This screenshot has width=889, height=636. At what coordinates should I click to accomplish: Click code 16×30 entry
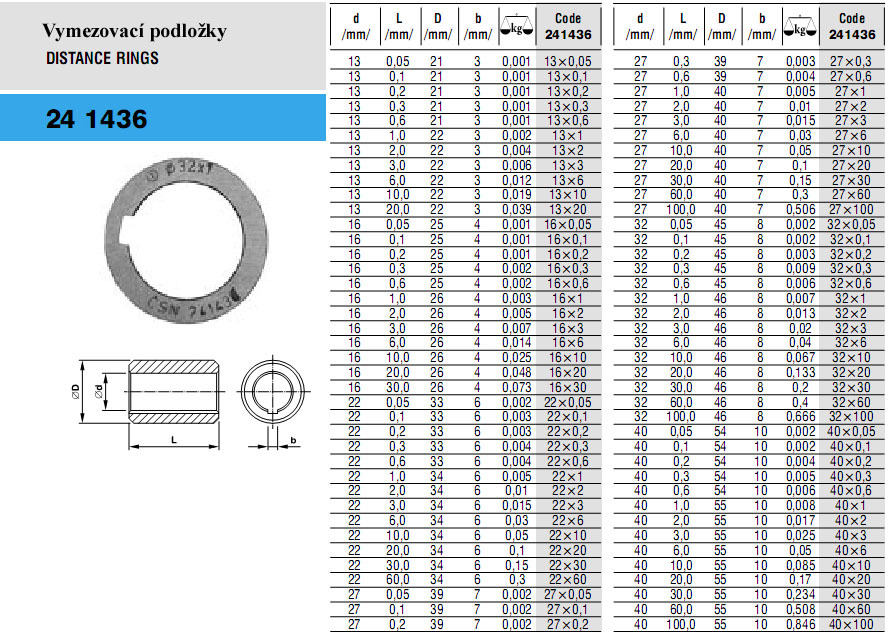tap(568, 387)
